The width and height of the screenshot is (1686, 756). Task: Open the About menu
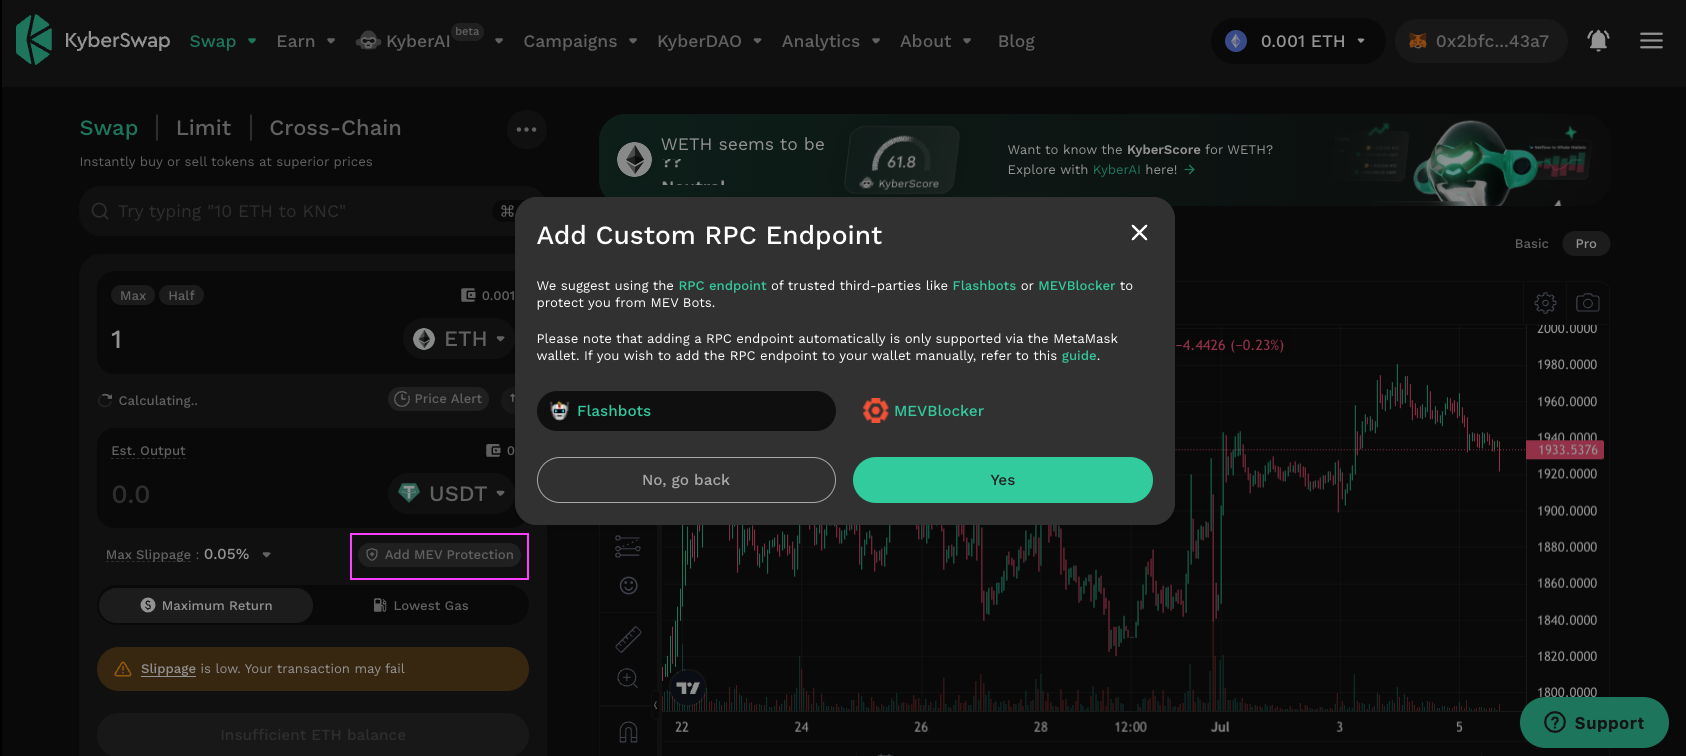tap(935, 41)
